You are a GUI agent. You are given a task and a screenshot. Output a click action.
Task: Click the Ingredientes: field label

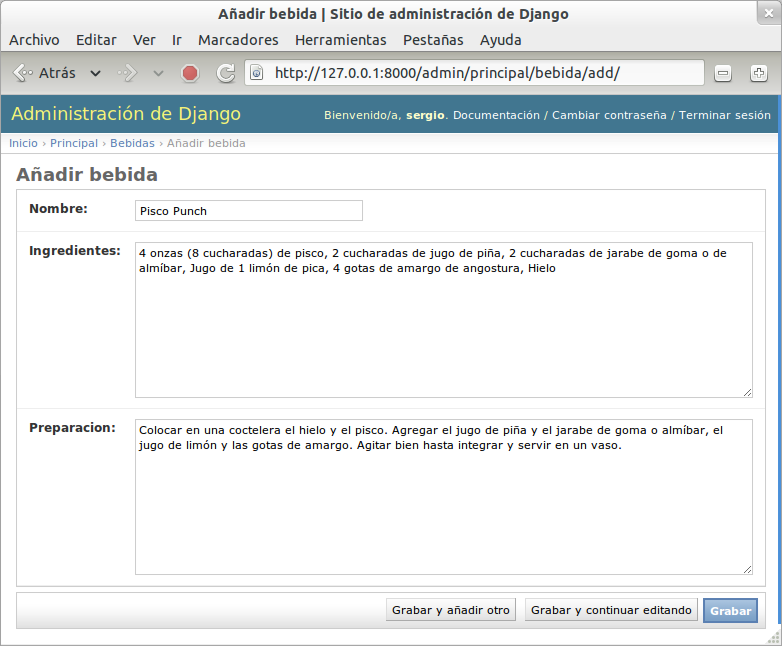(75, 250)
